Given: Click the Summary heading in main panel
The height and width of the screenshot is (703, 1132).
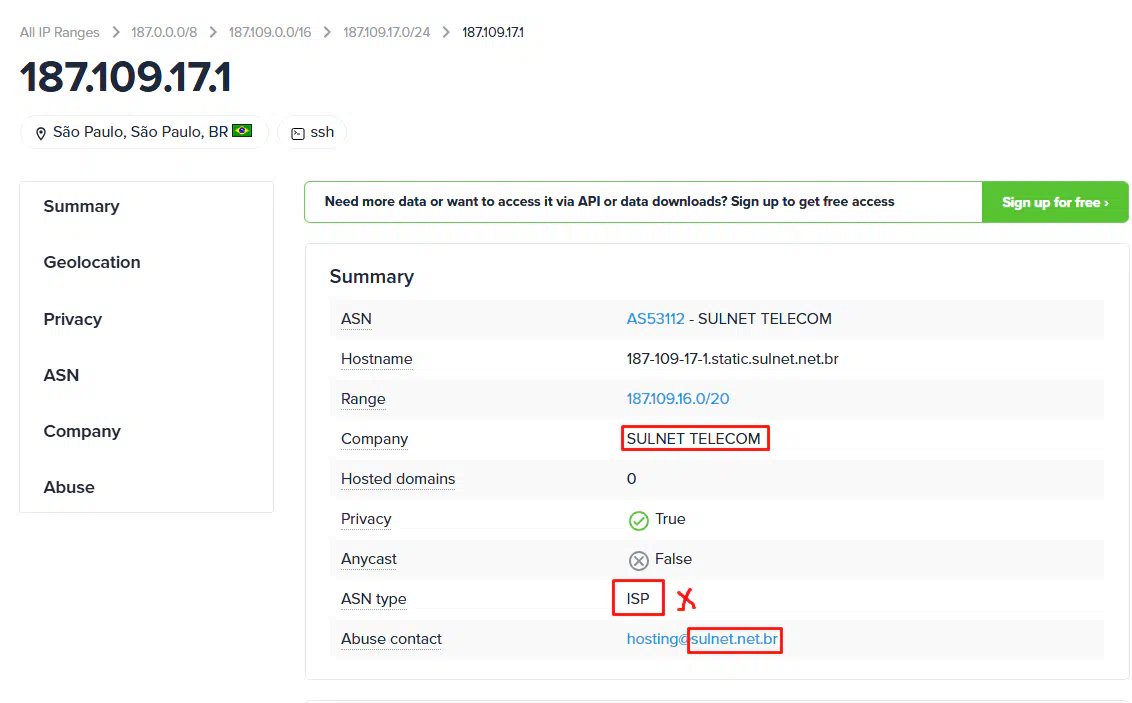Looking at the screenshot, I should (372, 277).
